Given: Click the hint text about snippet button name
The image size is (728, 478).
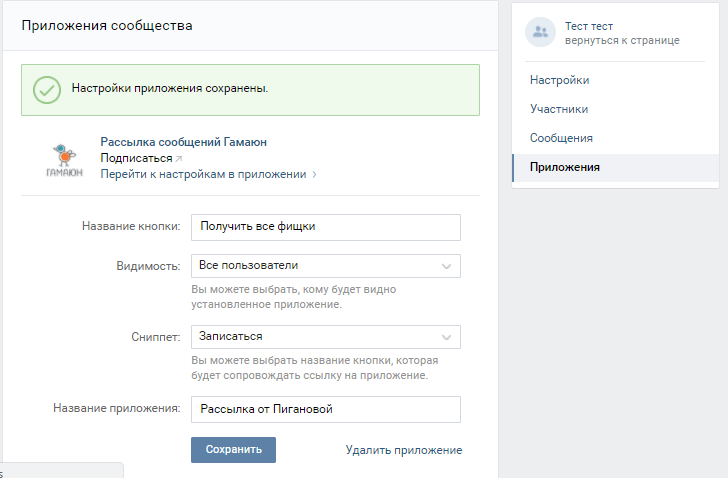Looking at the screenshot, I should pyautogui.click(x=315, y=368).
